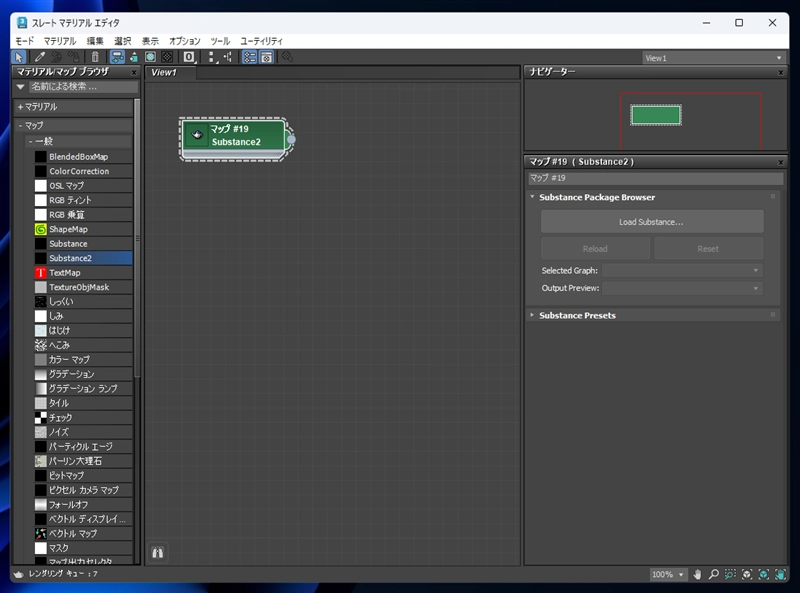Expand the Substance Presets rollout
The width and height of the screenshot is (800, 593).
click(577, 315)
